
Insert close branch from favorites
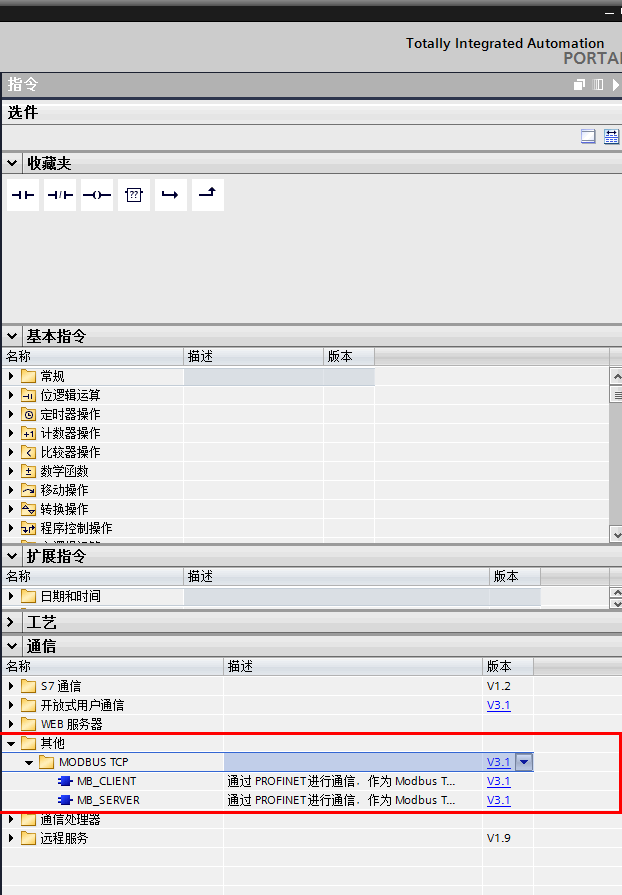tap(208, 195)
